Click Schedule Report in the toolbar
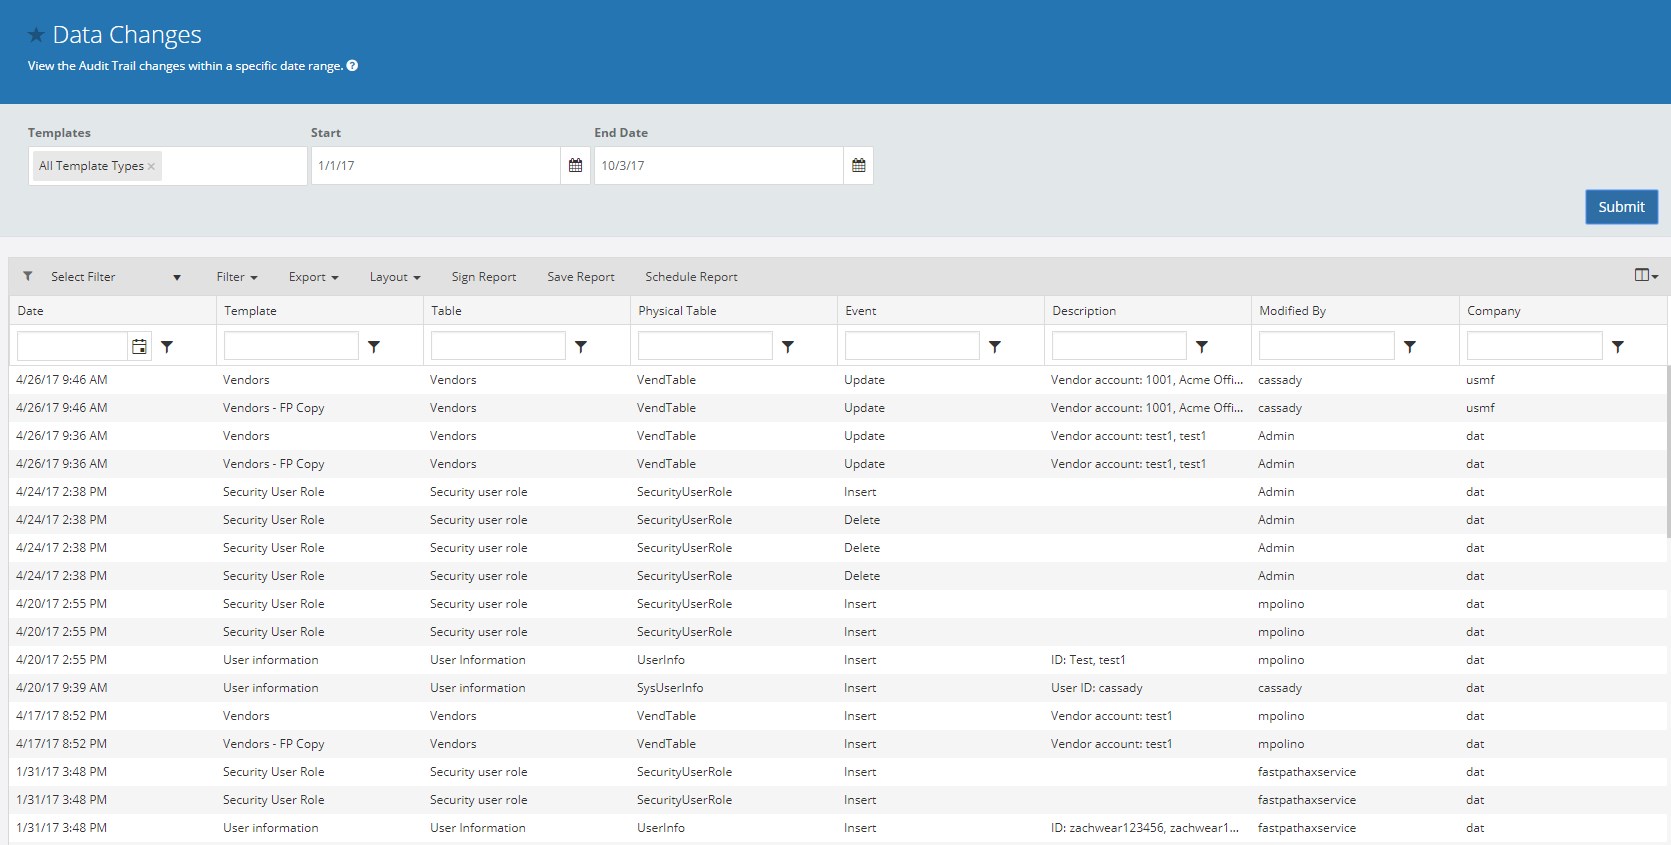 (691, 277)
